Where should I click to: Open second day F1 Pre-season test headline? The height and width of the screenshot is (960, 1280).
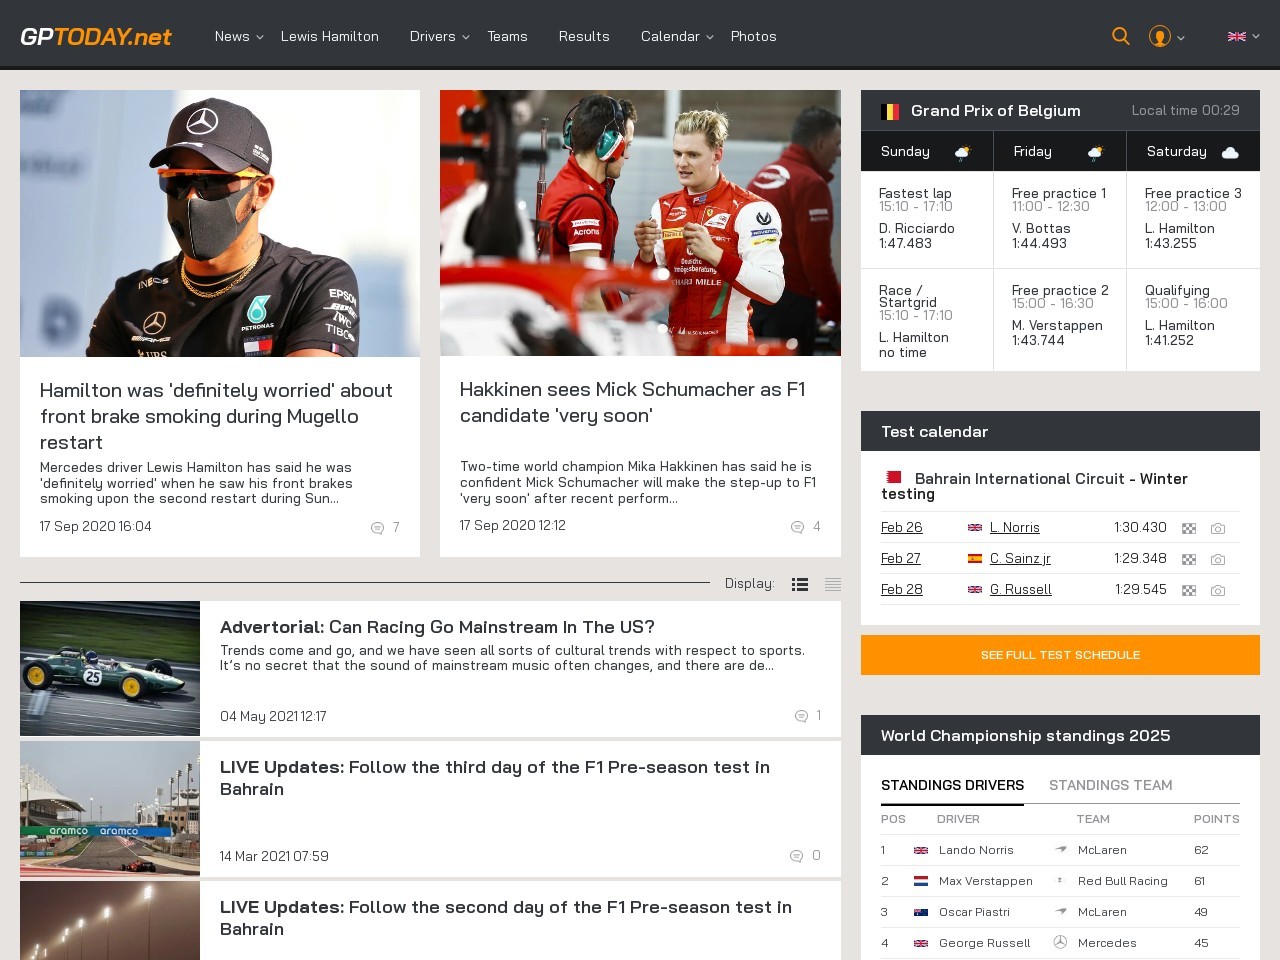tap(506, 918)
